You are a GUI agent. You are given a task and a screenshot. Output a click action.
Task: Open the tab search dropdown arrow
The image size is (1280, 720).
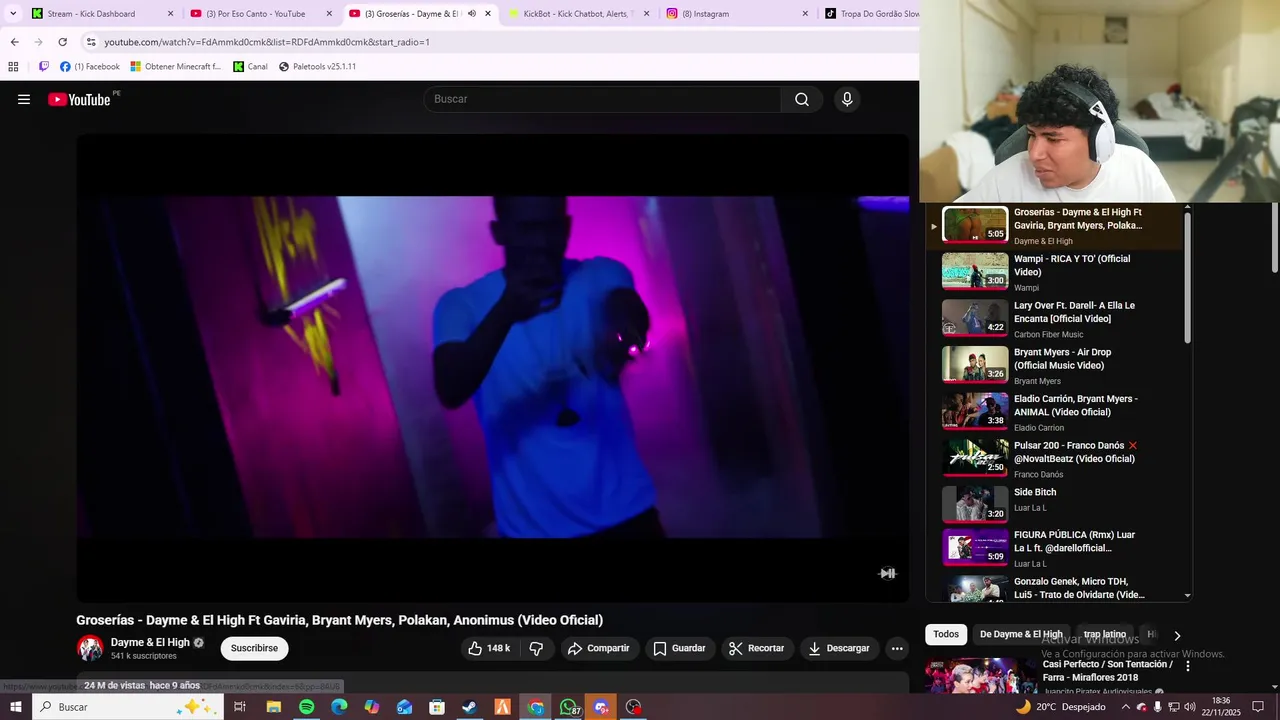[13, 14]
